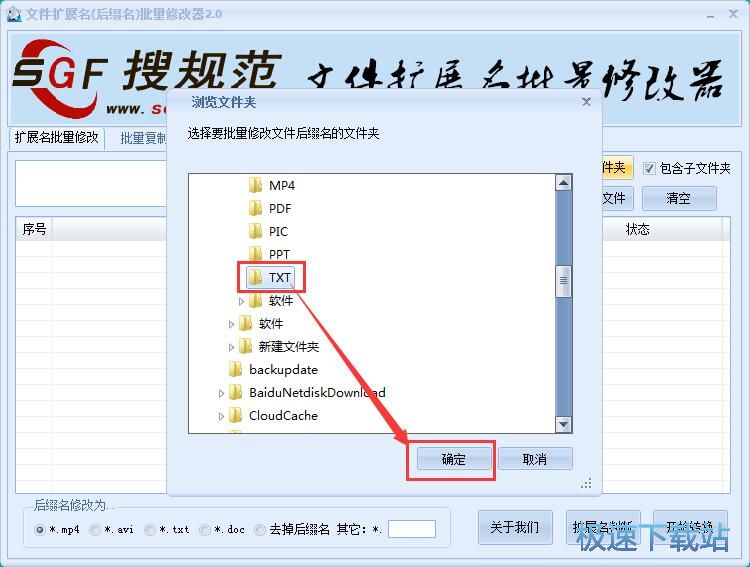This screenshot has width=750, height=567.
Task: Switch to the 扩展名批量修改 tab
Action: [x=56, y=138]
